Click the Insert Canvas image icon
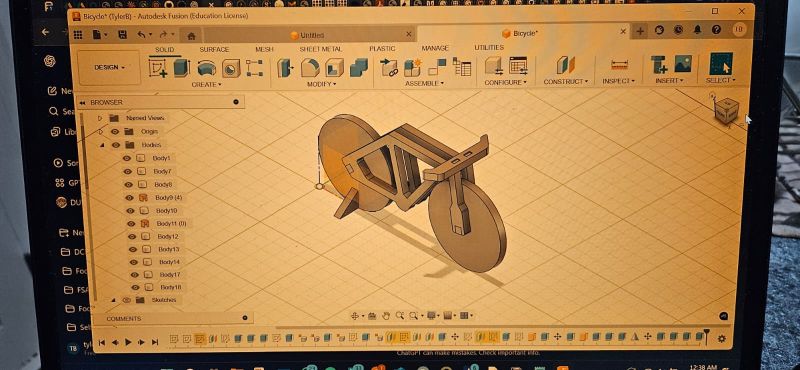Image resolution: width=800 pixels, height=370 pixels. pyautogui.click(x=683, y=64)
